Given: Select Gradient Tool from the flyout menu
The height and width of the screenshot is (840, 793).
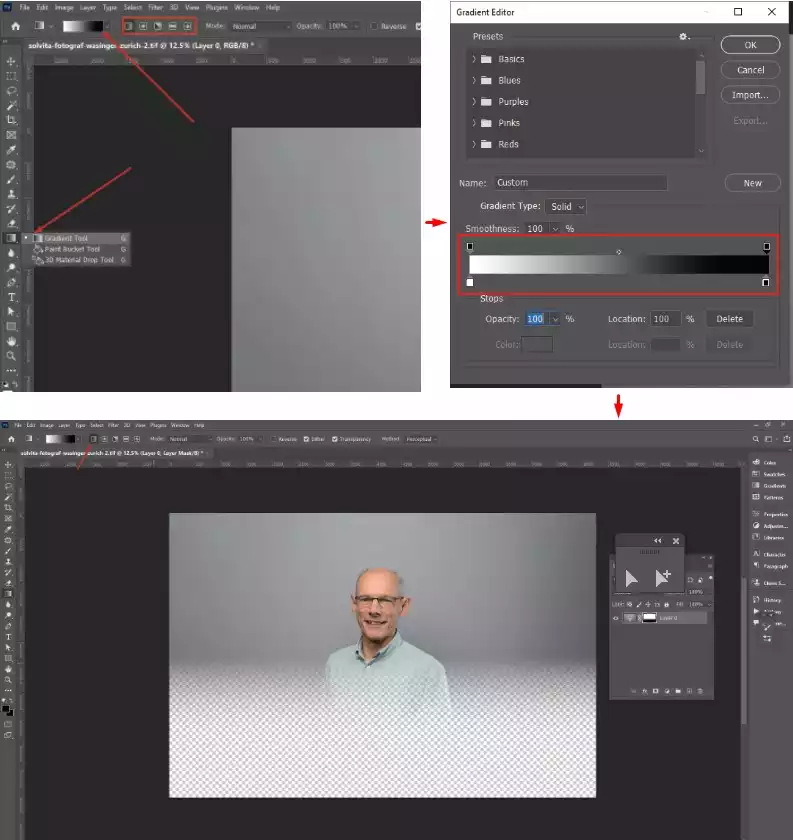Looking at the screenshot, I should pyautogui.click(x=66, y=238).
